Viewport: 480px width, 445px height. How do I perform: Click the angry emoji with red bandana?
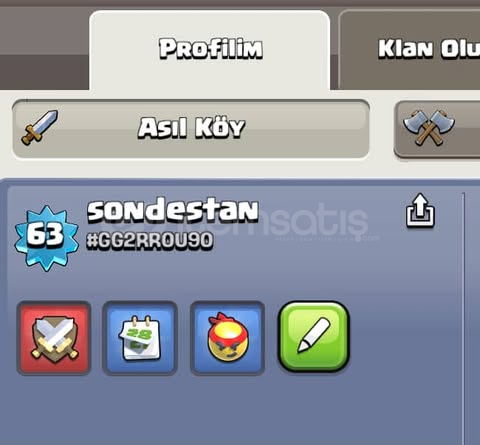pos(227,338)
